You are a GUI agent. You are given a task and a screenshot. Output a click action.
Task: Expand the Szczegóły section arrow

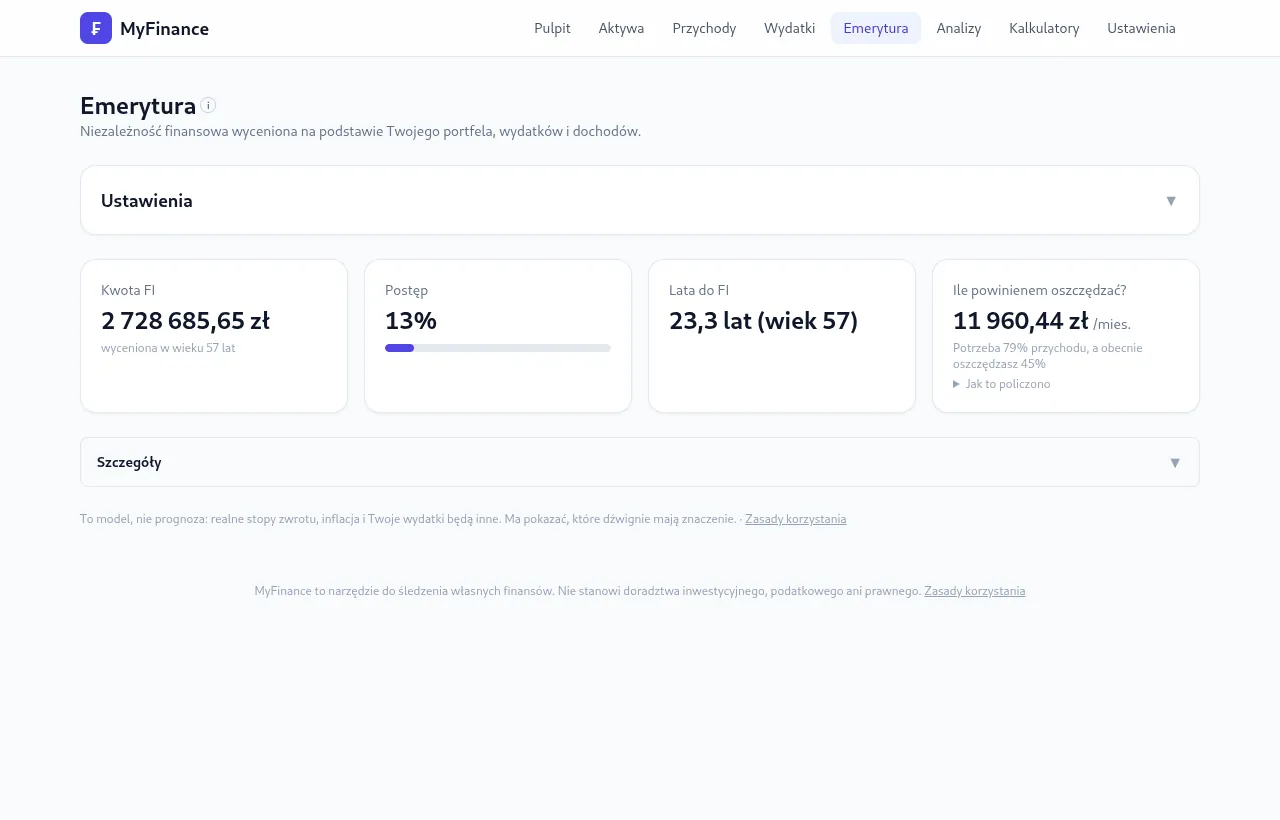1175,462
